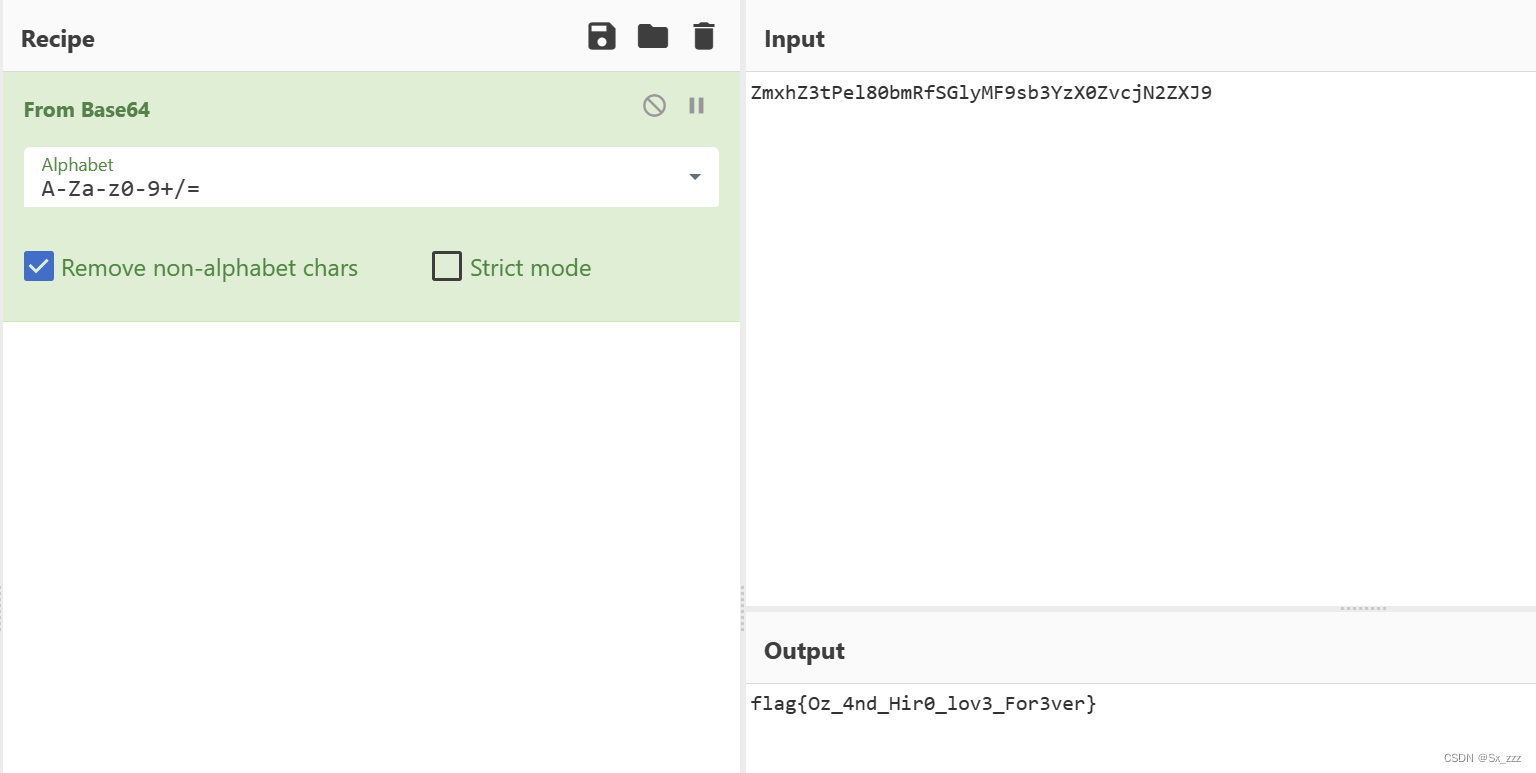Image resolution: width=1536 pixels, height=773 pixels.
Task: Click the Alphabet value field
Action: pyautogui.click(x=371, y=177)
